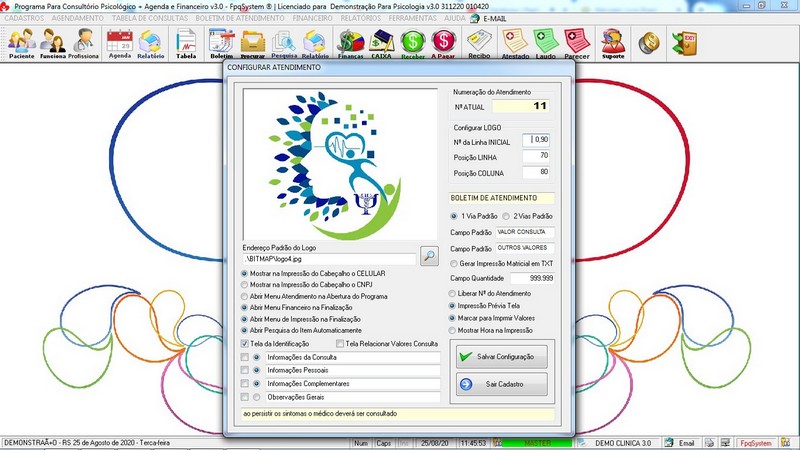This screenshot has width=800, height=450.
Task: Open the Boletim toolbar icon
Action: (221, 43)
